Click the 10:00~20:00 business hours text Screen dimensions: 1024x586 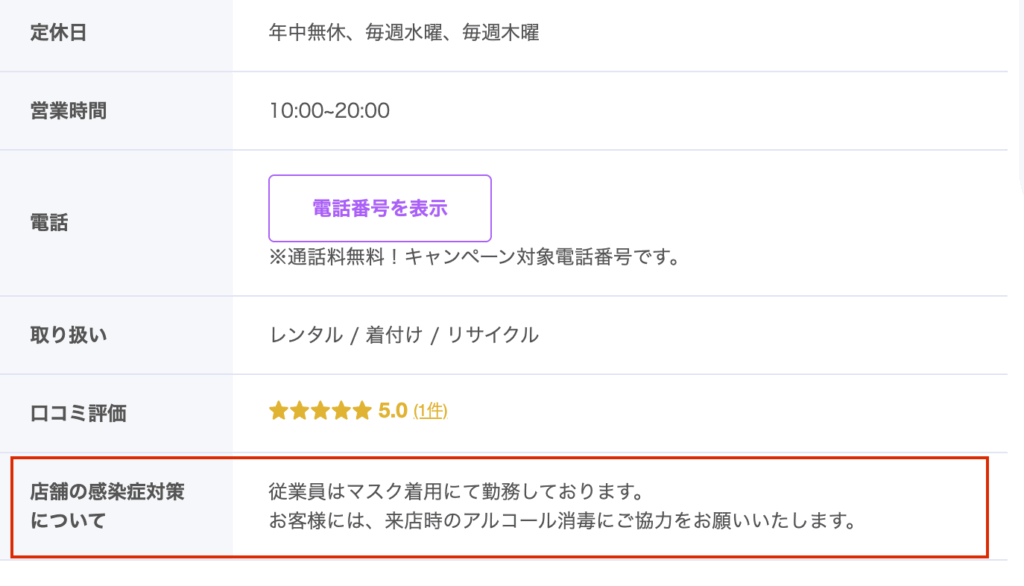pos(329,110)
